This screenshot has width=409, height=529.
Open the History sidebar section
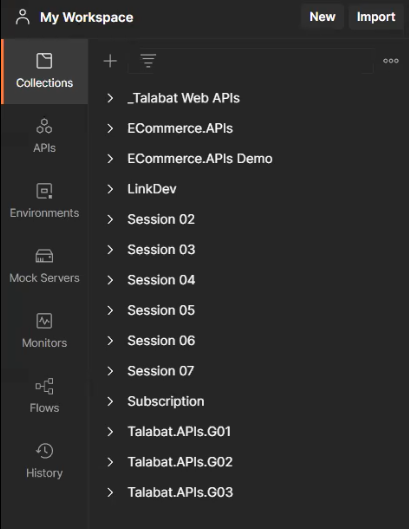click(x=45, y=461)
